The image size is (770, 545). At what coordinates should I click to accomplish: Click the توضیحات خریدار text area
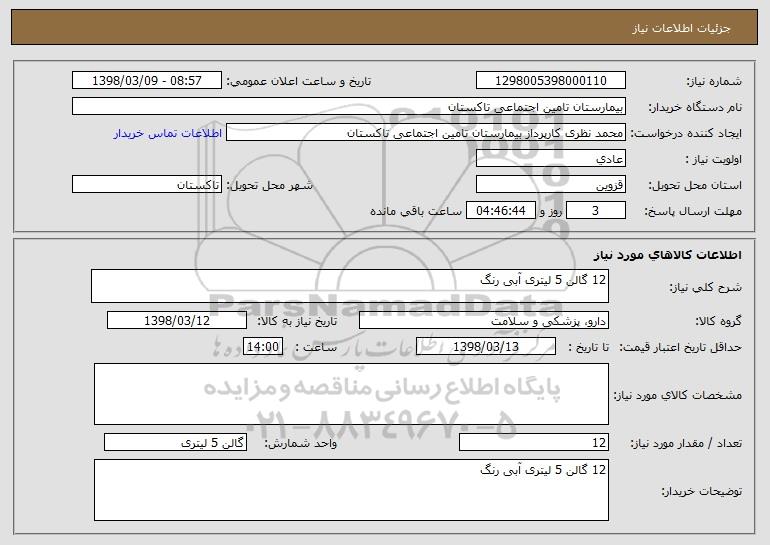tap(351, 490)
